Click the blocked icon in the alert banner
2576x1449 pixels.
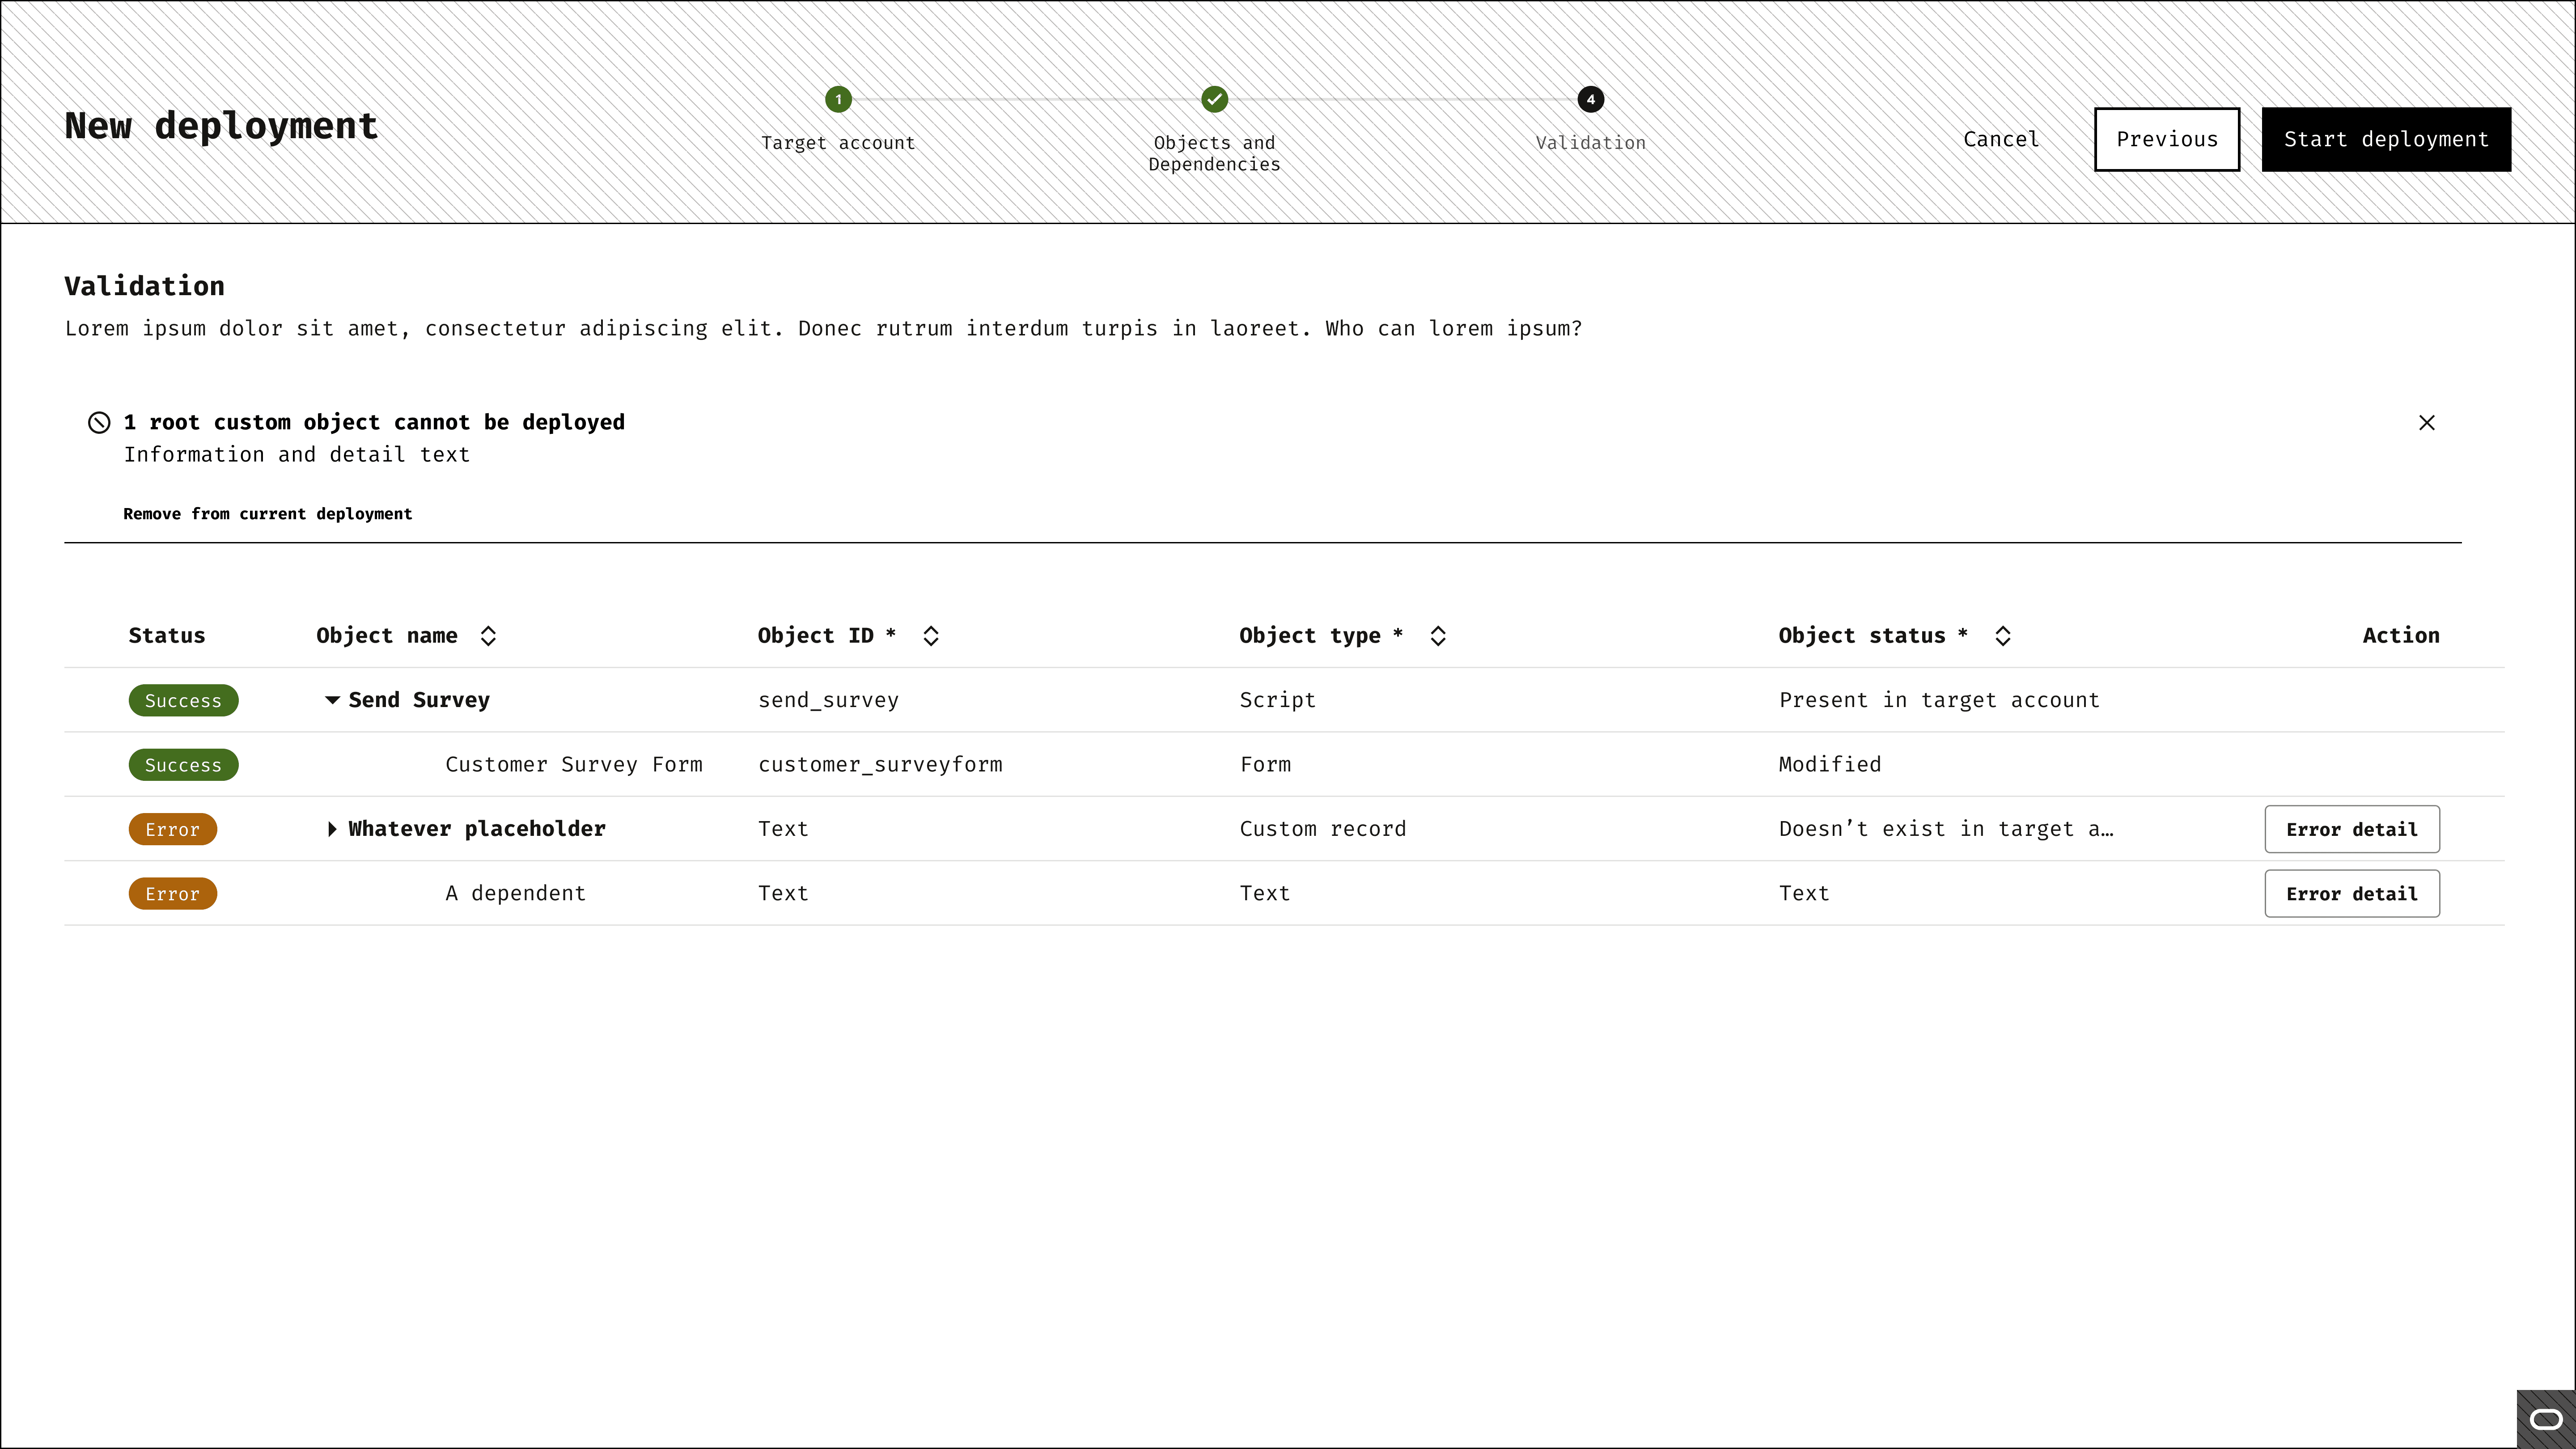(99, 423)
